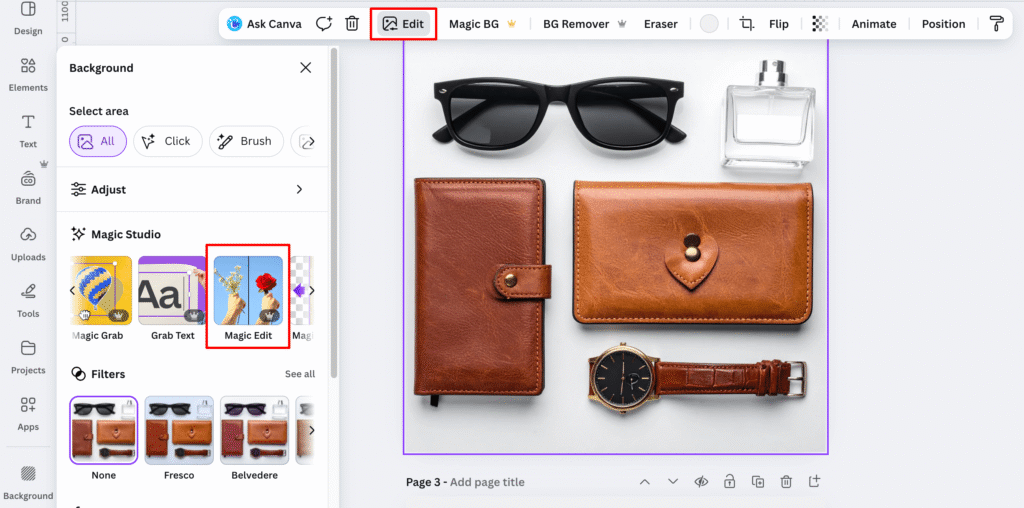Open the Position panel
The height and width of the screenshot is (508, 1024).
pyautogui.click(x=943, y=24)
